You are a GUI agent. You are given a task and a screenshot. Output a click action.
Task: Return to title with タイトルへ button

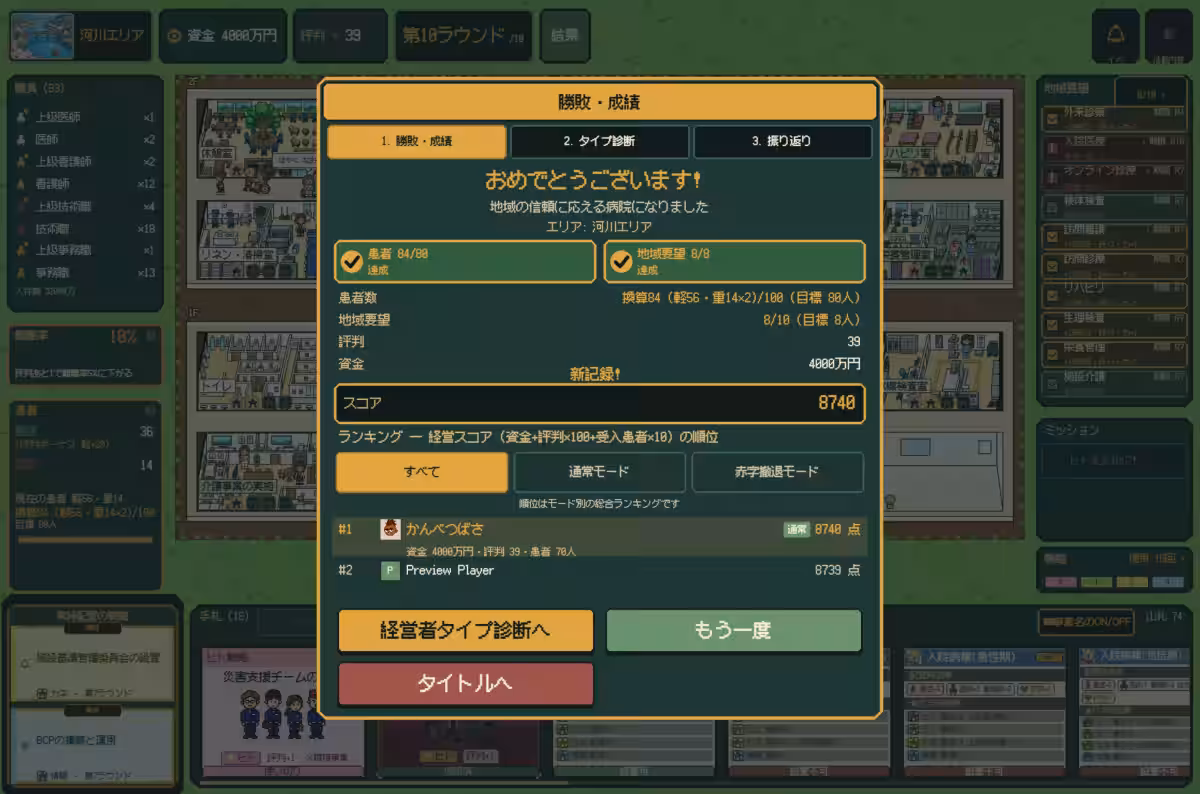pyautogui.click(x=466, y=684)
